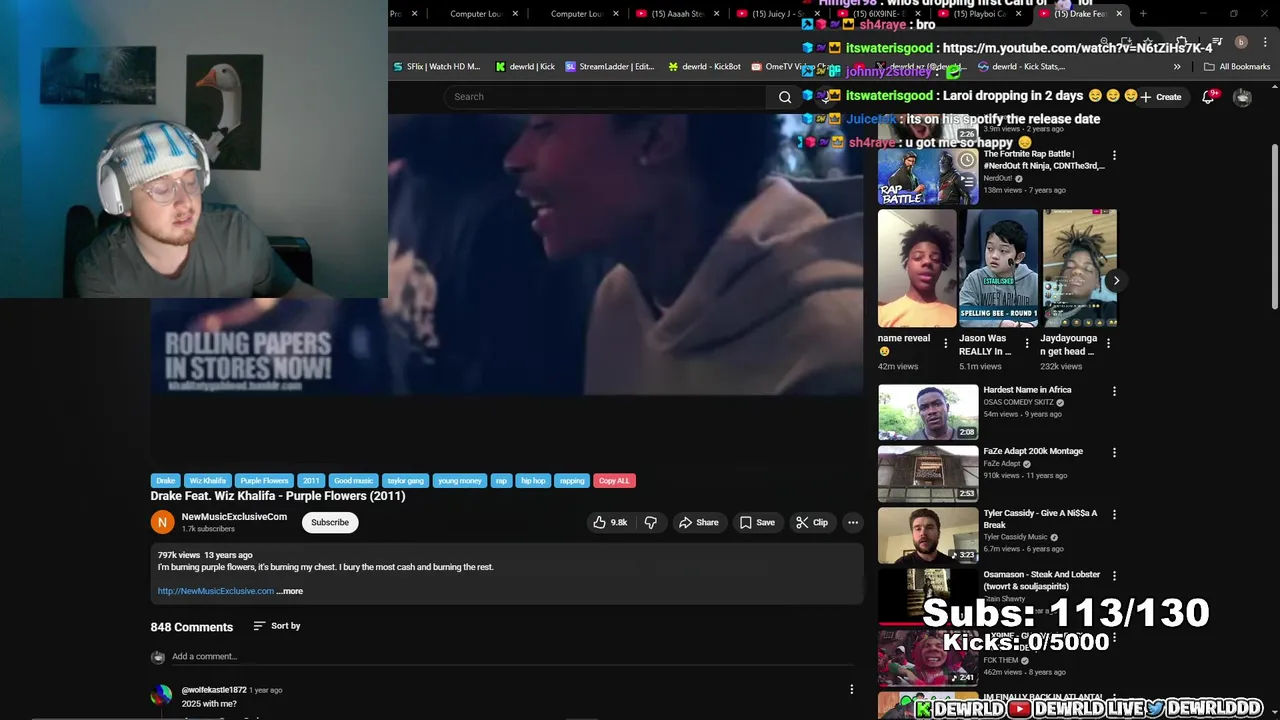Expand the bookmarks overflow chevron
Image resolution: width=1280 pixels, height=720 pixels.
click(1177, 67)
